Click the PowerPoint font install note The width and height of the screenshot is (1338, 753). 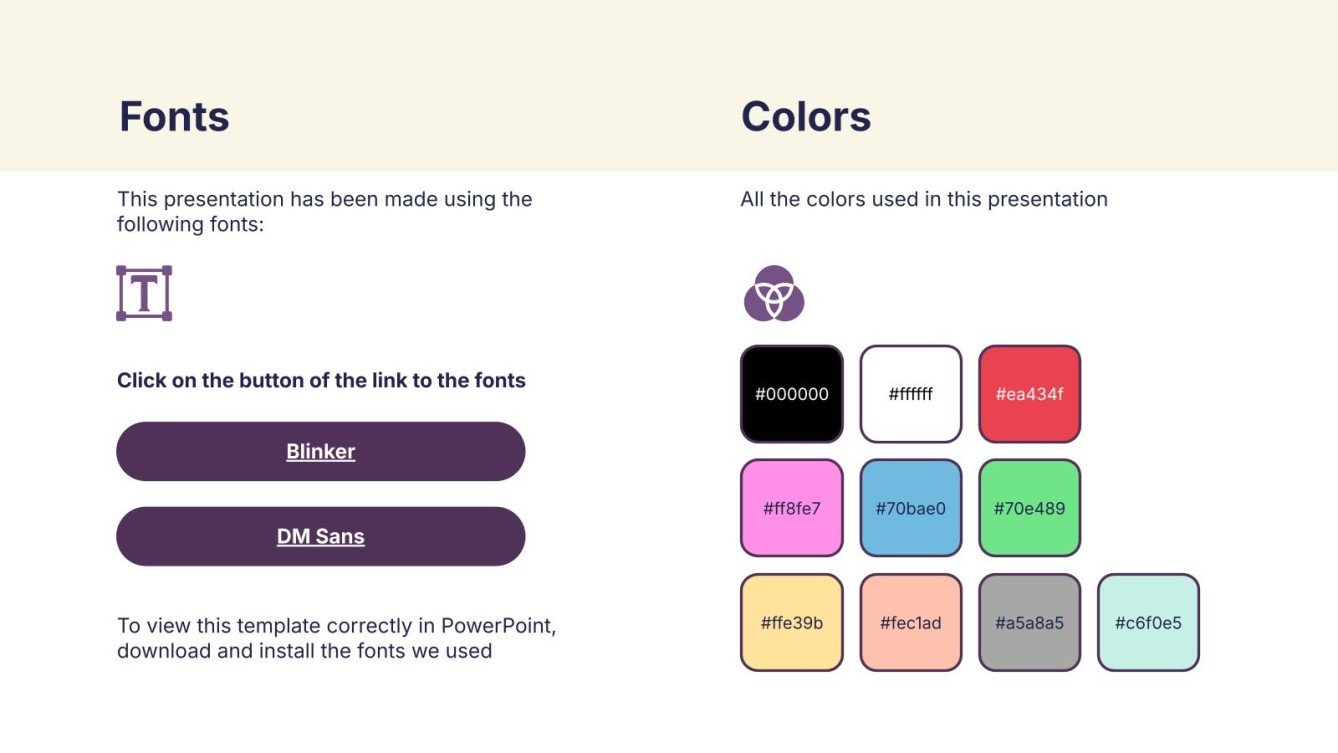click(336, 638)
